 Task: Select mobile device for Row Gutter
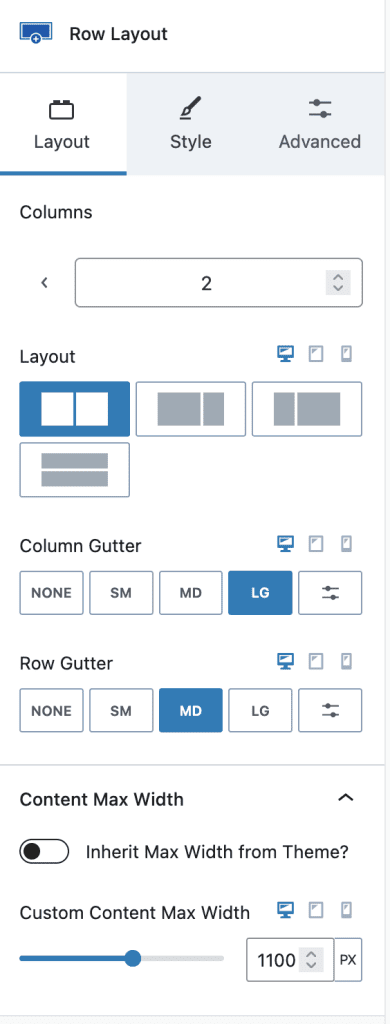347,662
